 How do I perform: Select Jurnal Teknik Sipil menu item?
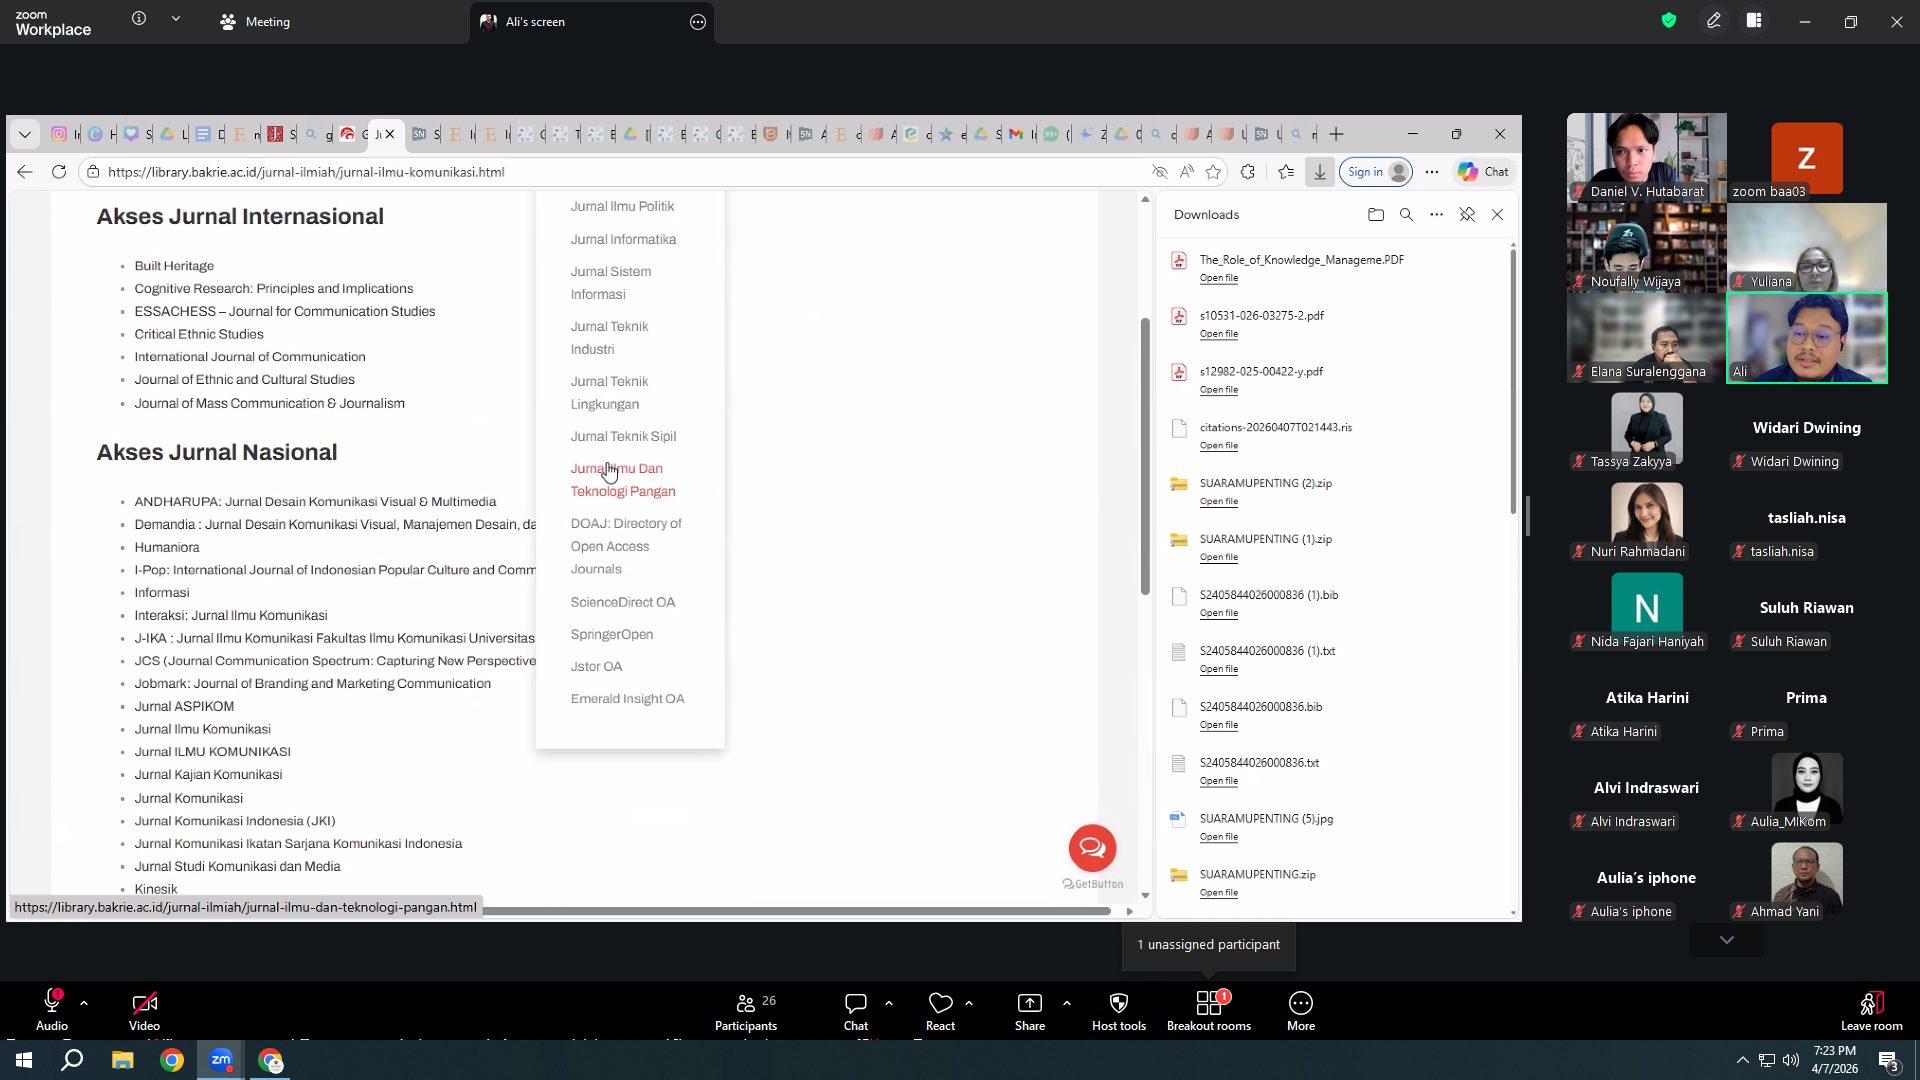point(623,436)
